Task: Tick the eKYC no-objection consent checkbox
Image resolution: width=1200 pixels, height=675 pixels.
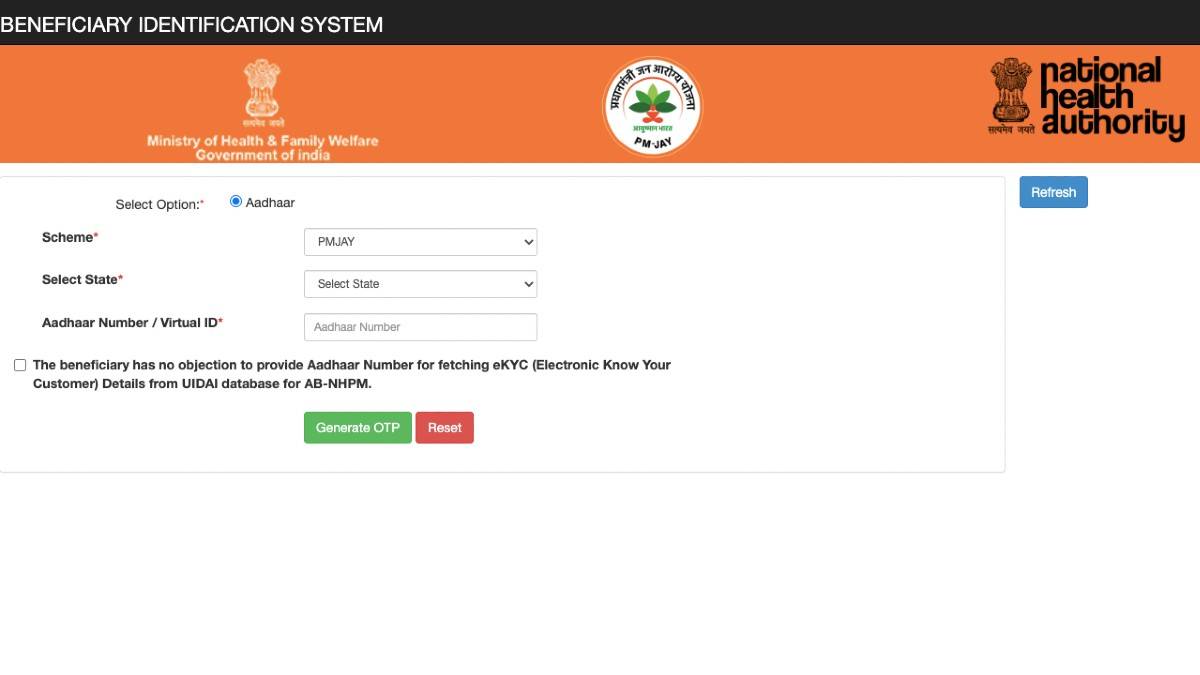Action: point(20,365)
